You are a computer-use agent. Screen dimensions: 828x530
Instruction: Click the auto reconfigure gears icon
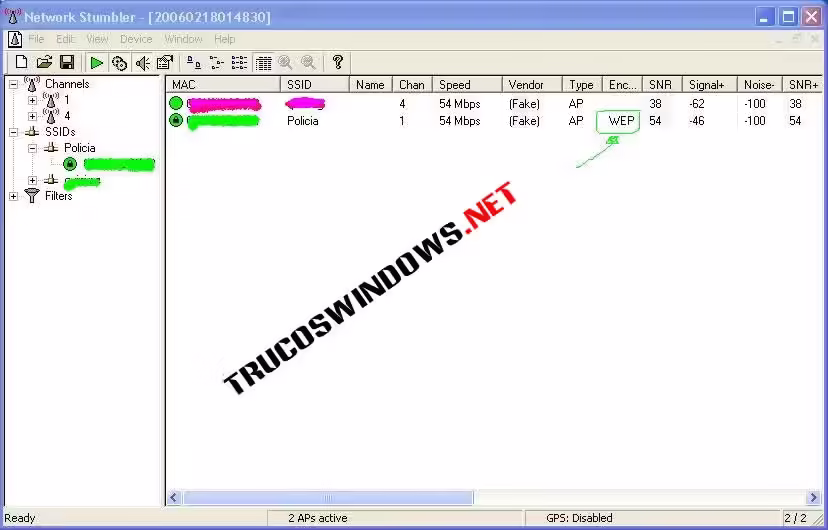pyautogui.click(x=119, y=63)
